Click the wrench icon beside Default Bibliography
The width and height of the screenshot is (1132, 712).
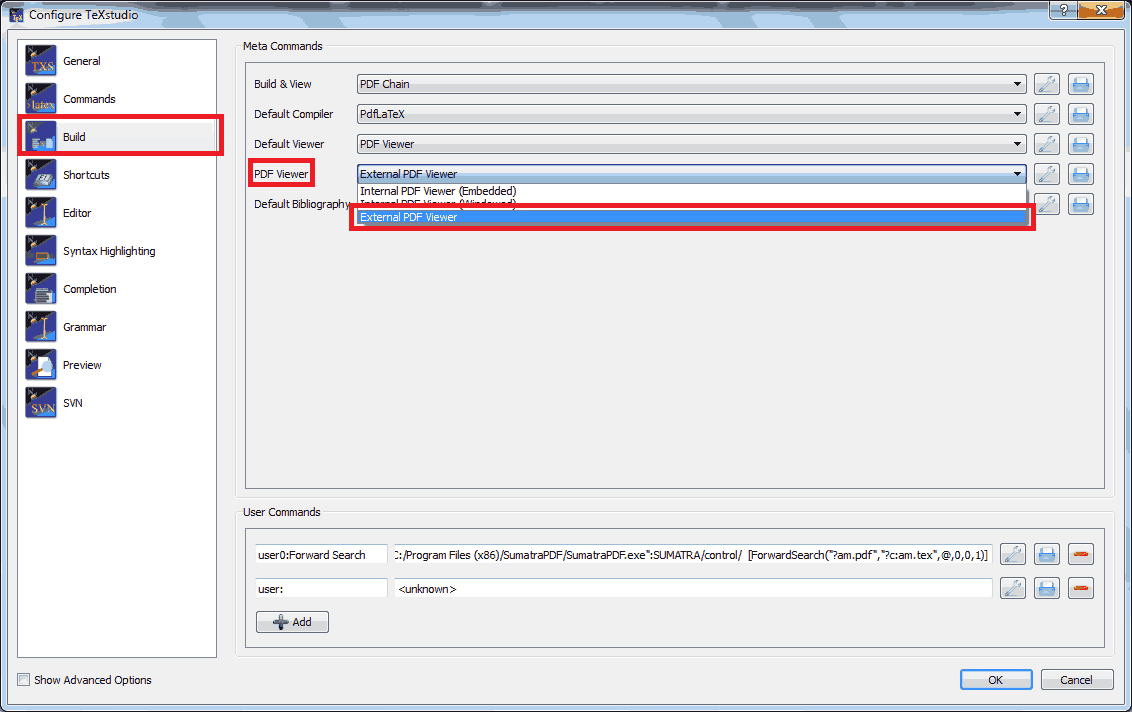pyautogui.click(x=1046, y=203)
